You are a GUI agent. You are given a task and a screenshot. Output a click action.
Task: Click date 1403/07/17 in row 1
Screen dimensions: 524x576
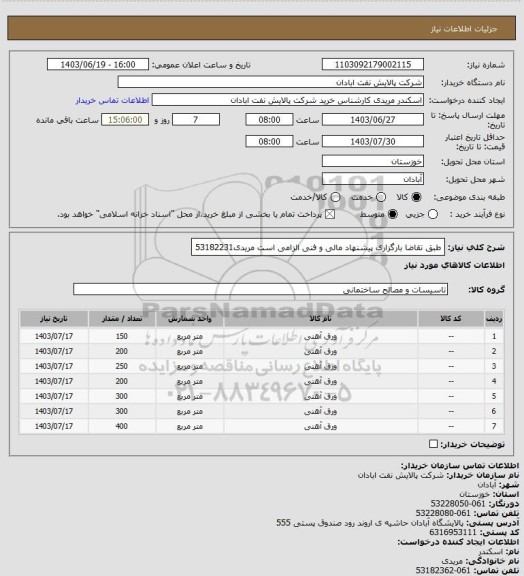click(54, 336)
